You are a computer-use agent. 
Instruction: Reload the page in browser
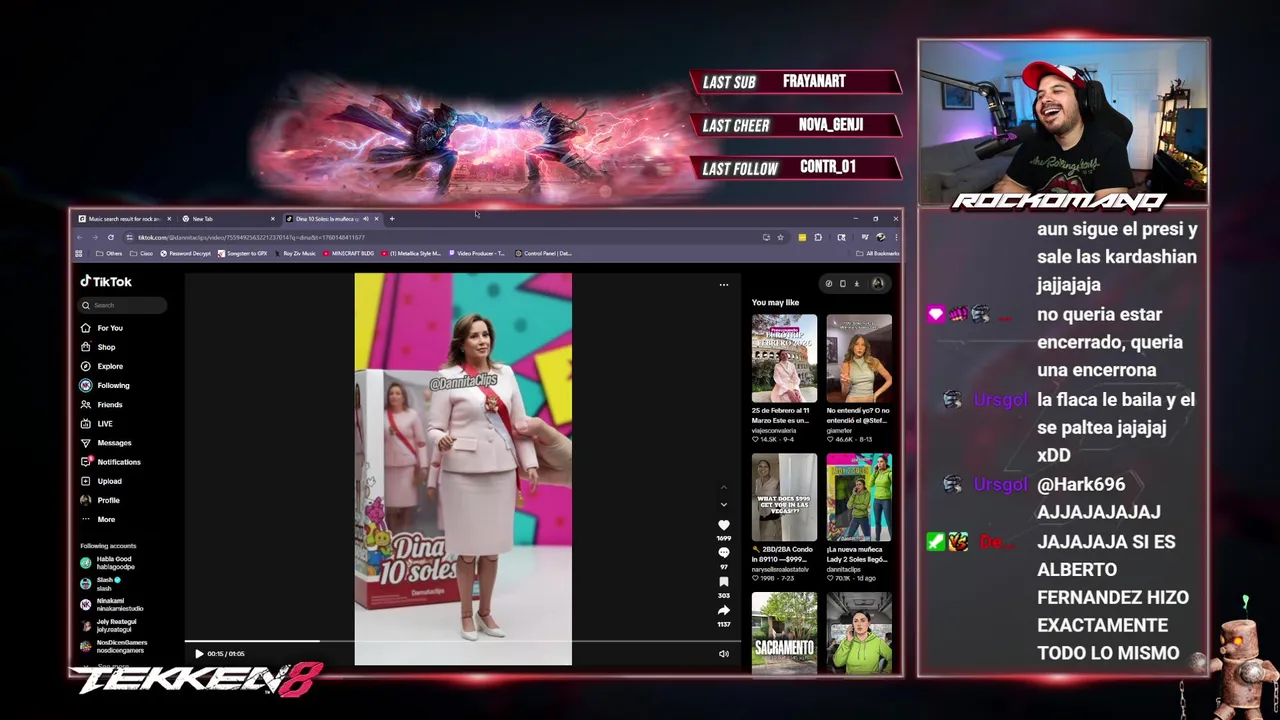110,237
